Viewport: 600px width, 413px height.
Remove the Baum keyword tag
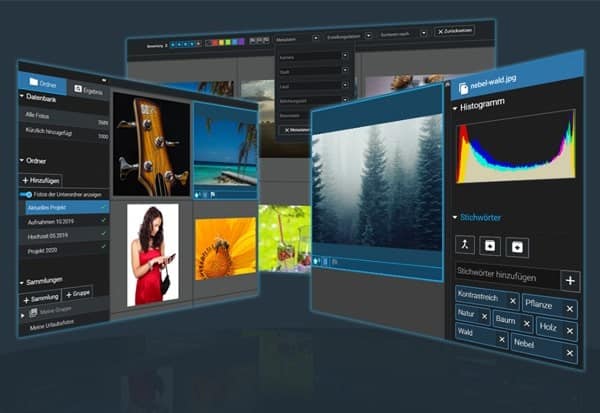(527, 324)
